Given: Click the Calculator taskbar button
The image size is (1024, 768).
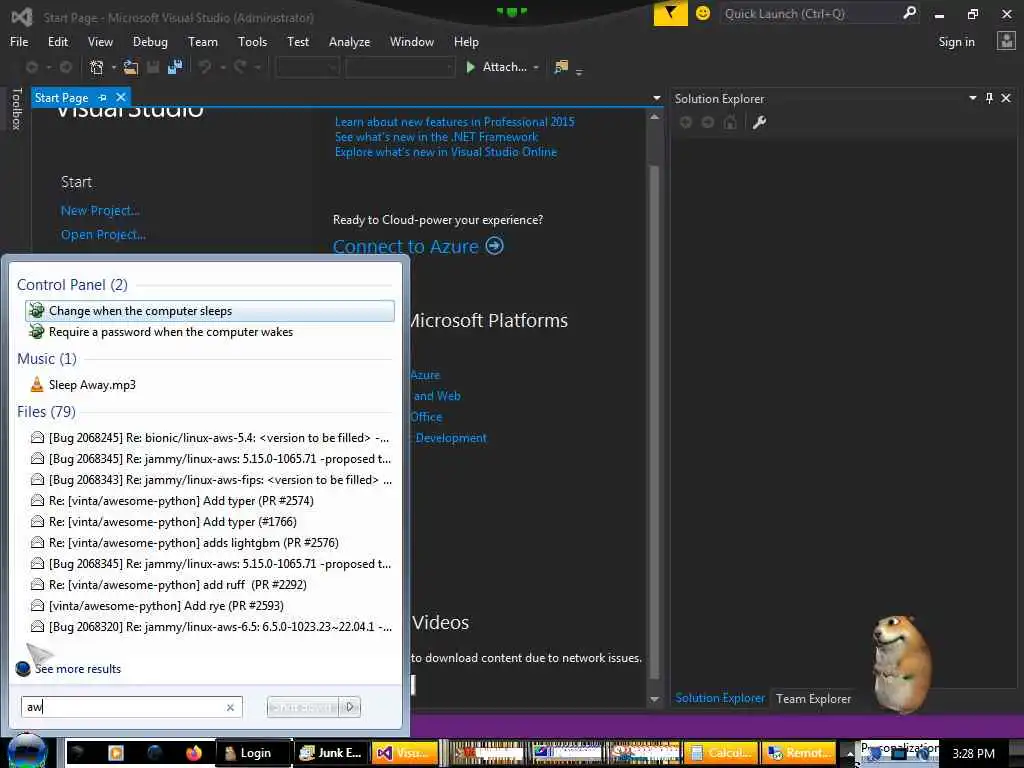Looking at the screenshot, I should pyautogui.click(x=721, y=753).
